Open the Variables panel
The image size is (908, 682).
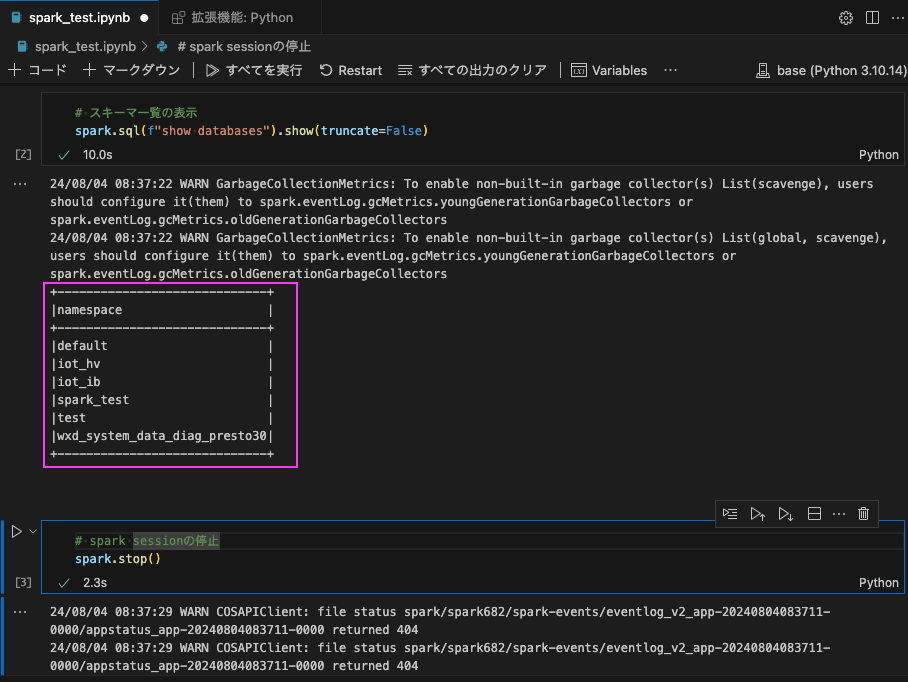(609, 71)
